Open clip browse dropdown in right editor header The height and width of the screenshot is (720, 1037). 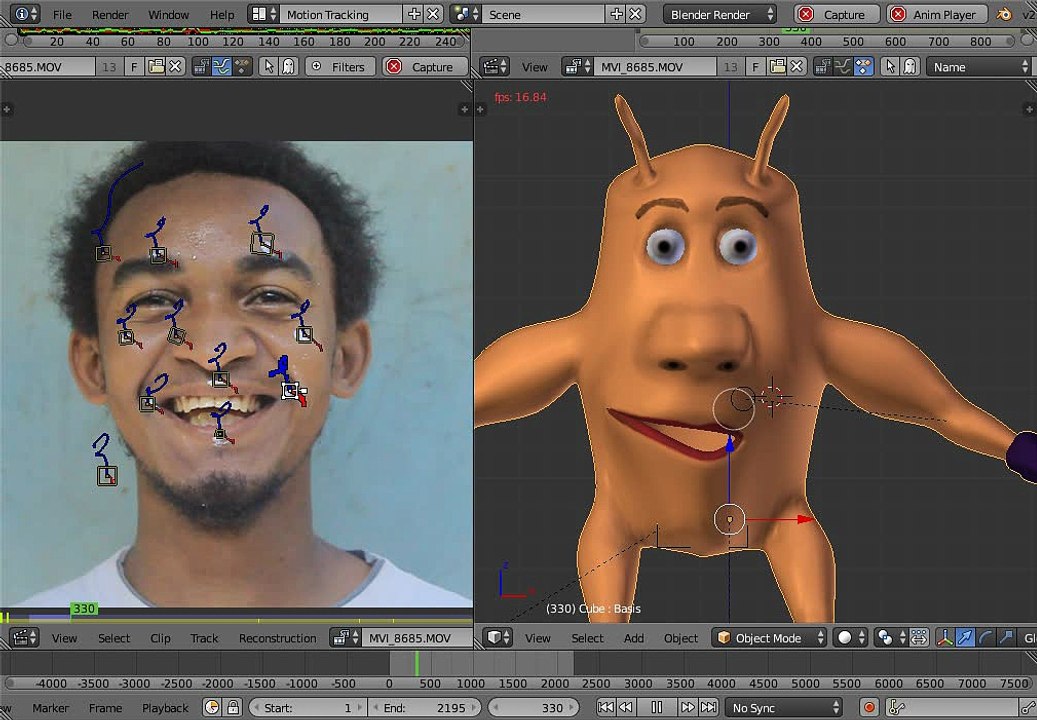tap(577, 67)
